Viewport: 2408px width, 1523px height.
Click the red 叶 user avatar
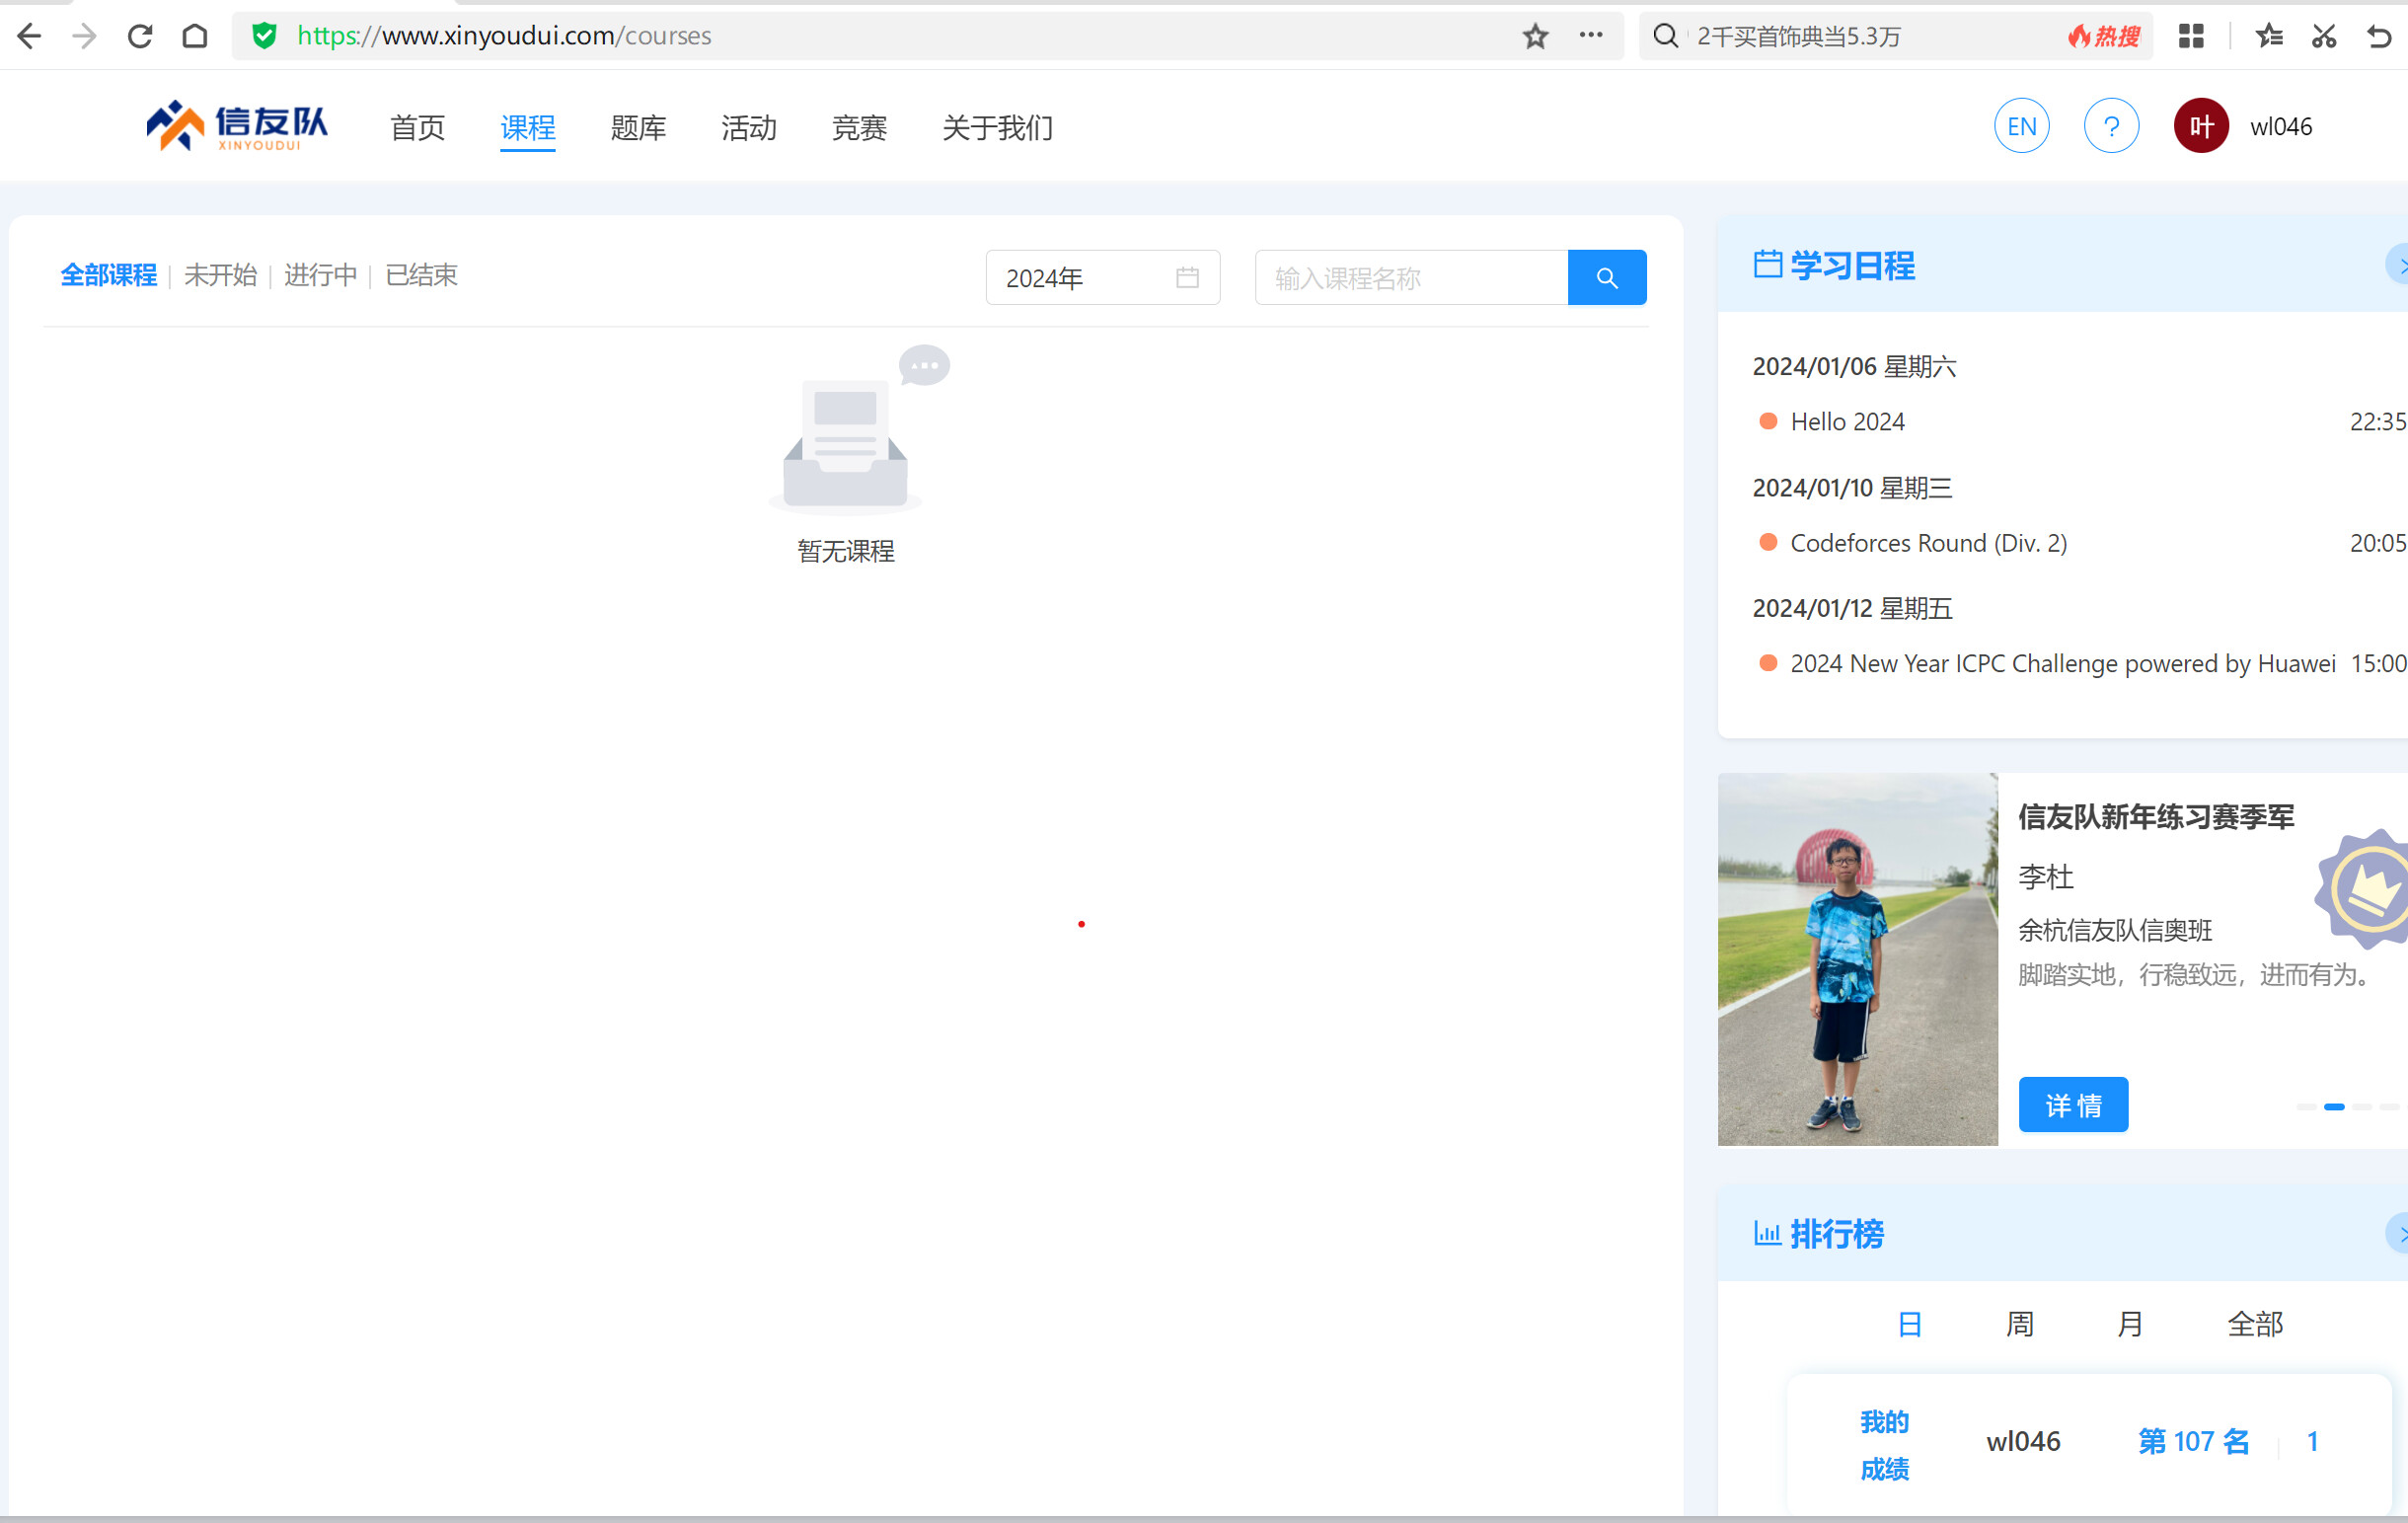[x=2201, y=126]
